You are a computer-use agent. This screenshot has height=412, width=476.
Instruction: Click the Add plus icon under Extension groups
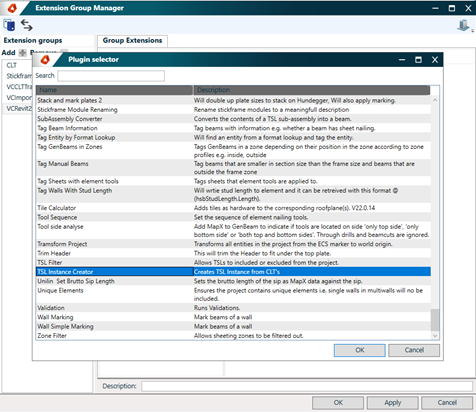pos(22,53)
